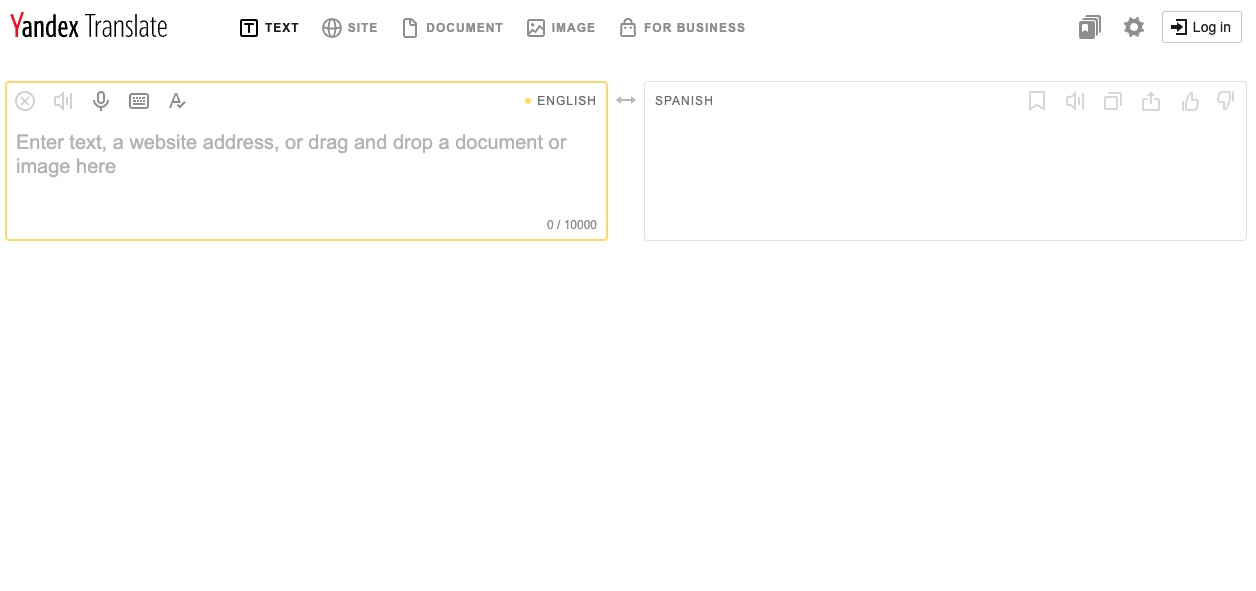The width and height of the screenshot is (1256, 591).
Task: Swap translation direction with the arrows
Action: click(x=626, y=100)
